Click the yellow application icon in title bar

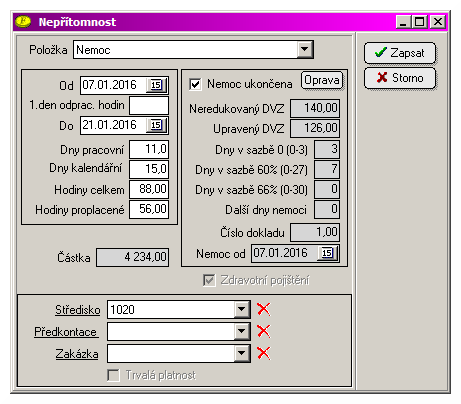[23, 22]
